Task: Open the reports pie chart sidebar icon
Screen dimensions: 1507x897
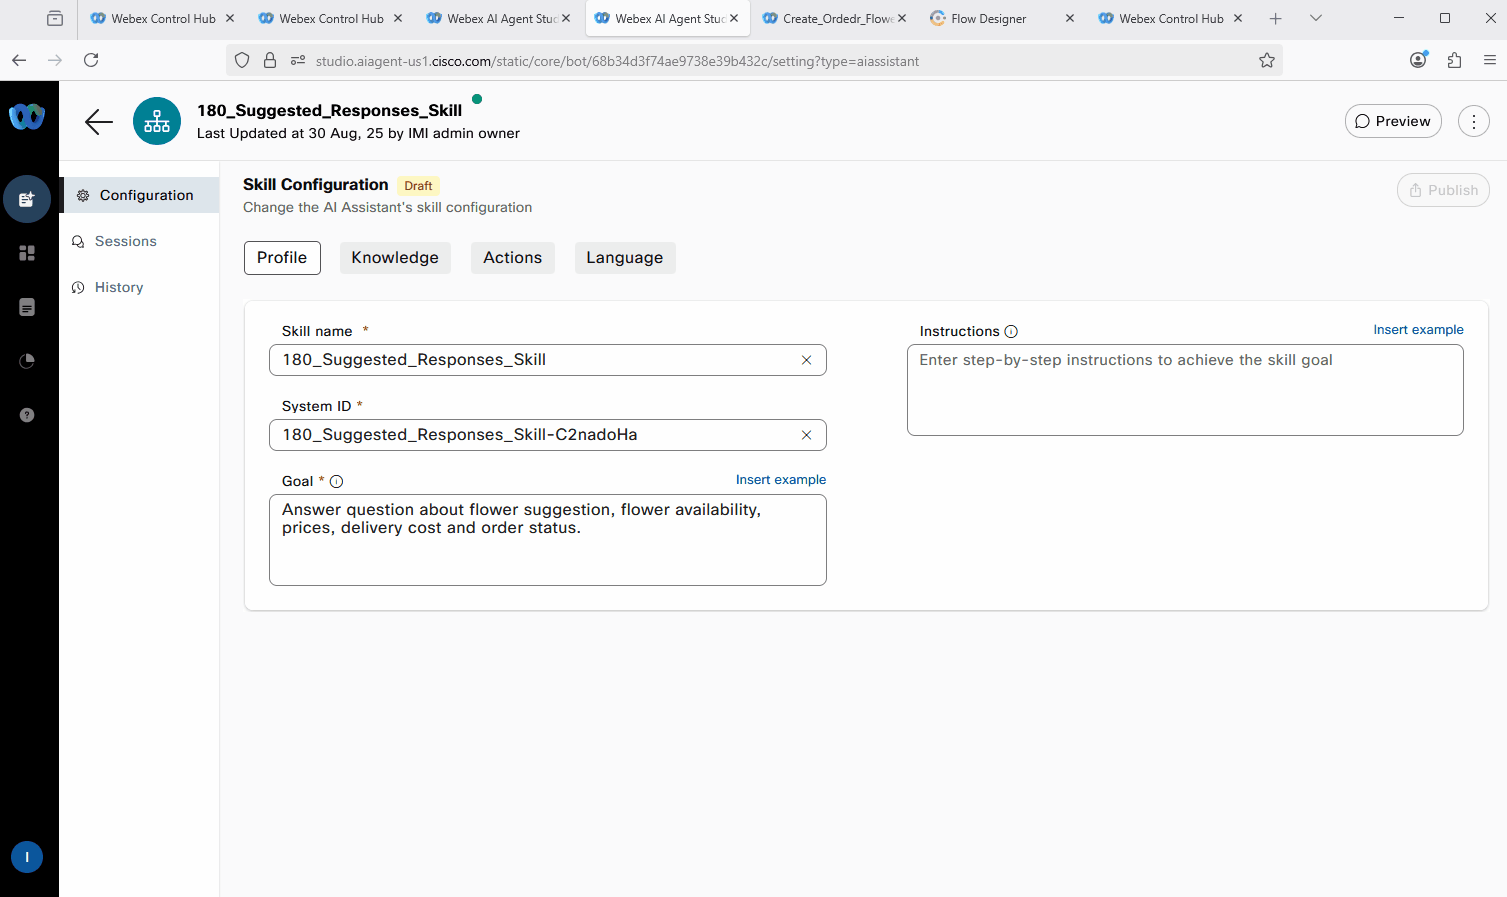Action: (27, 361)
